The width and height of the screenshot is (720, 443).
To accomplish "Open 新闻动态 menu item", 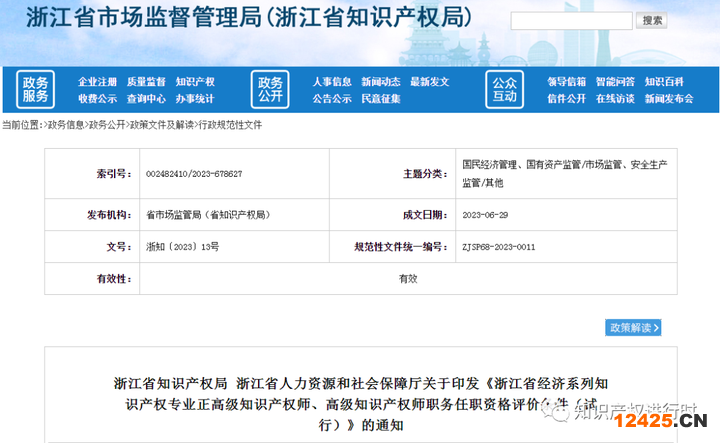I will (380, 82).
